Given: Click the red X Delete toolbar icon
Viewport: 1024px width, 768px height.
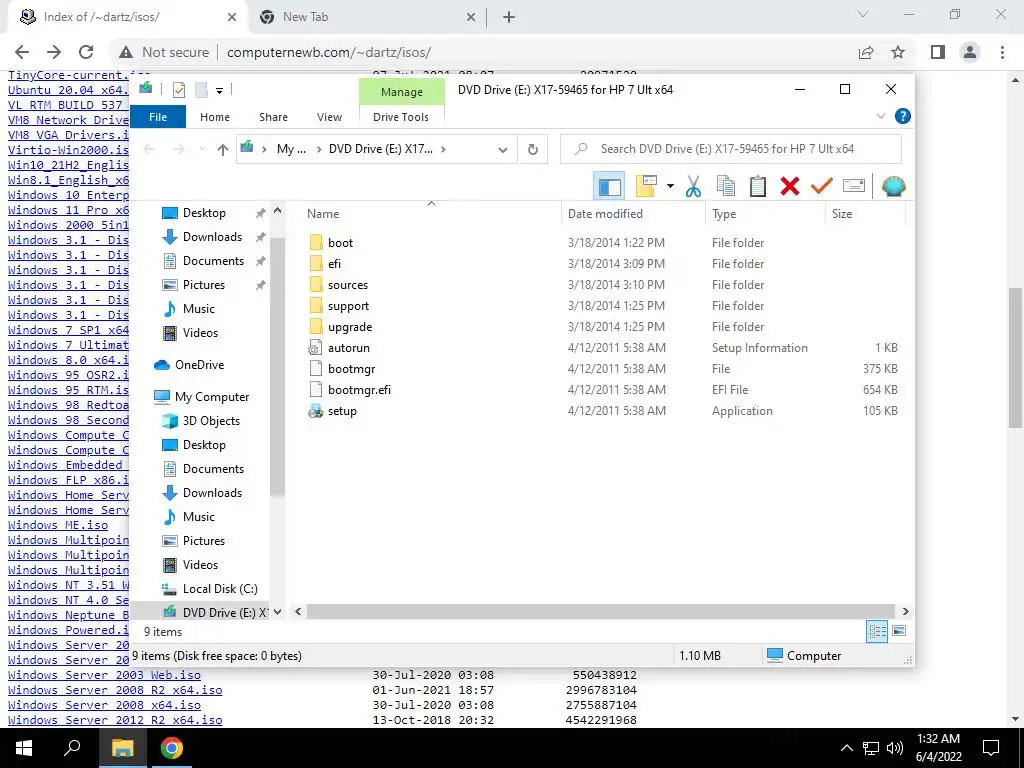Looking at the screenshot, I should coord(790,186).
